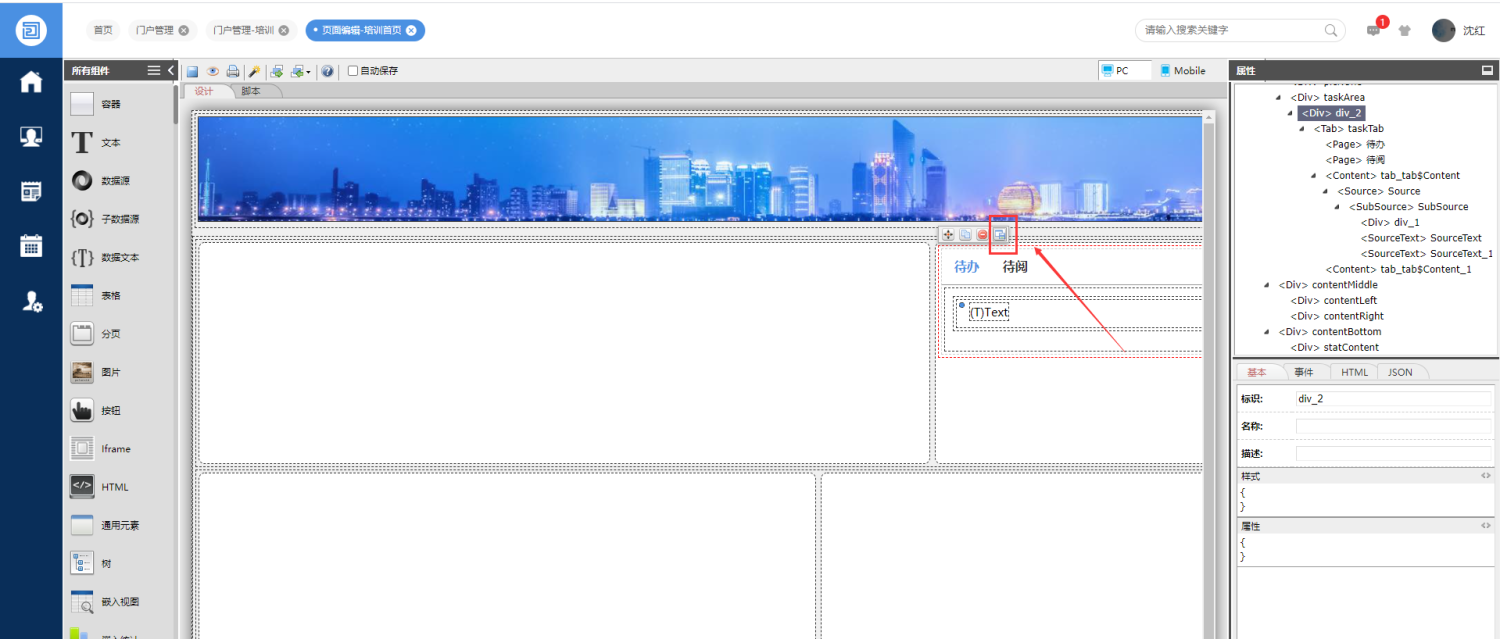
Task: Select the 按钮 button component
Action: (96, 411)
